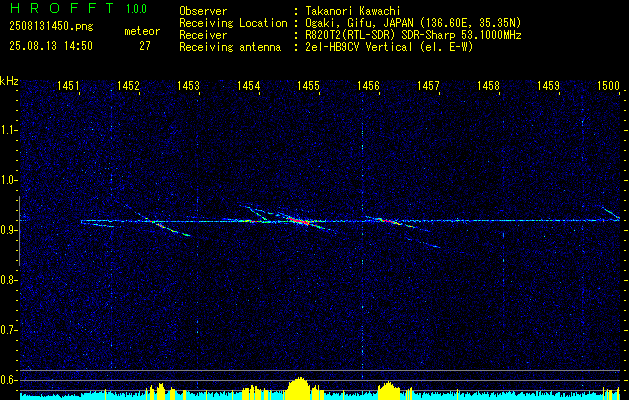Click the 1.0 kHz axis label
The height and width of the screenshot is (400, 629).
(8, 180)
